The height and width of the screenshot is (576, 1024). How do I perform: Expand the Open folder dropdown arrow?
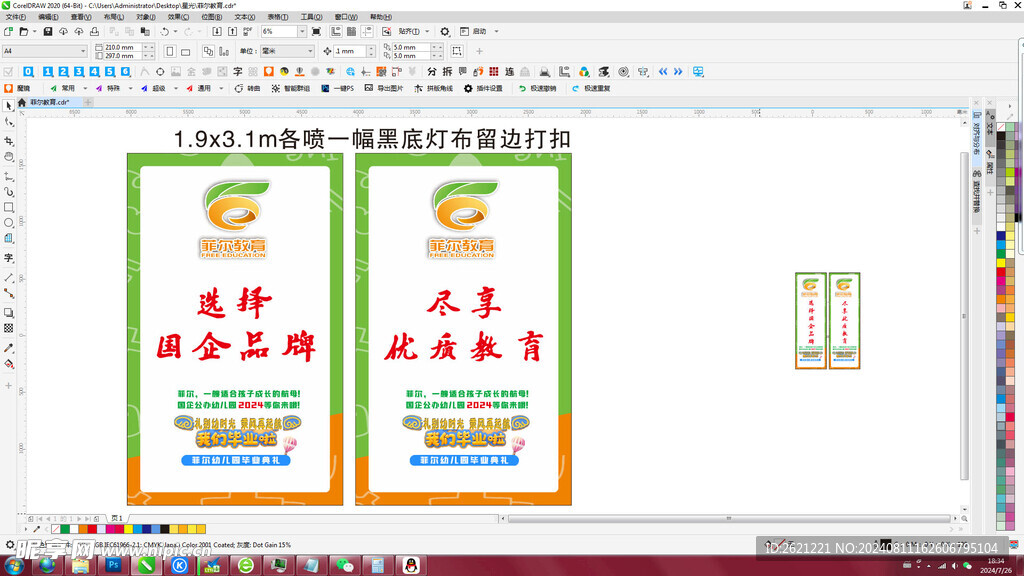tap(35, 31)
